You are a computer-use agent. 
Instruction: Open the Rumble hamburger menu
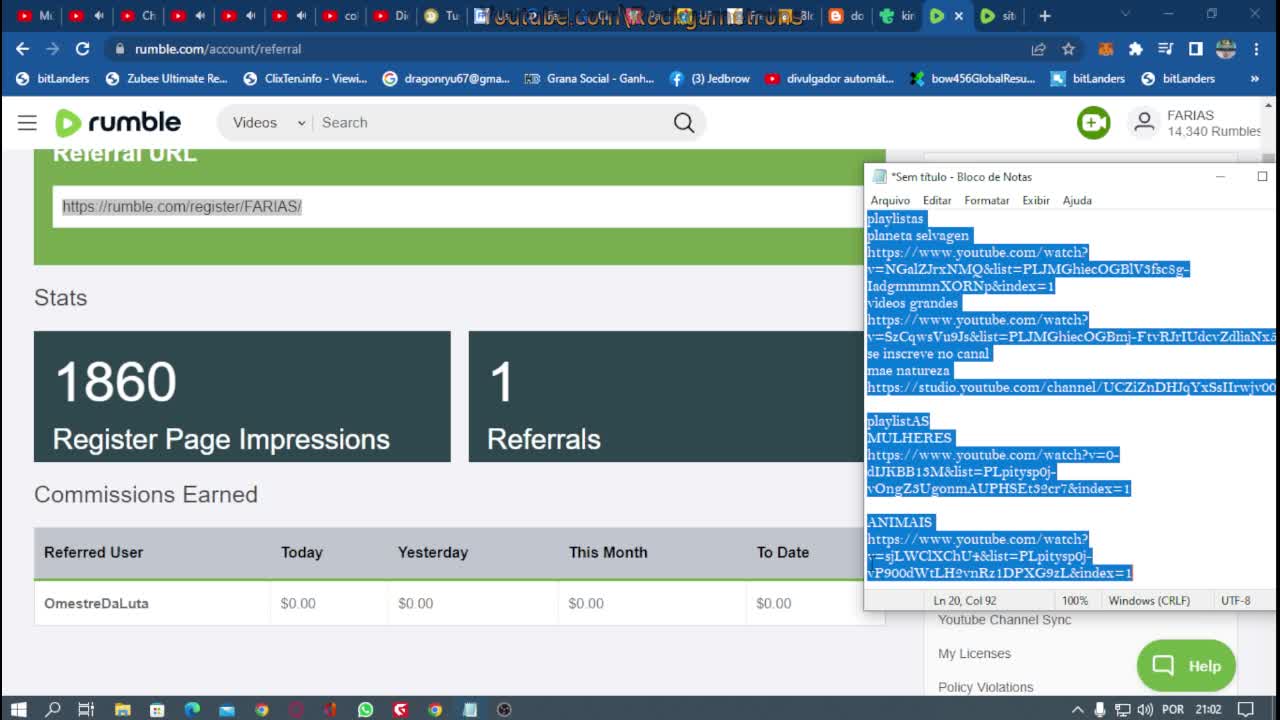coord(27,122)
